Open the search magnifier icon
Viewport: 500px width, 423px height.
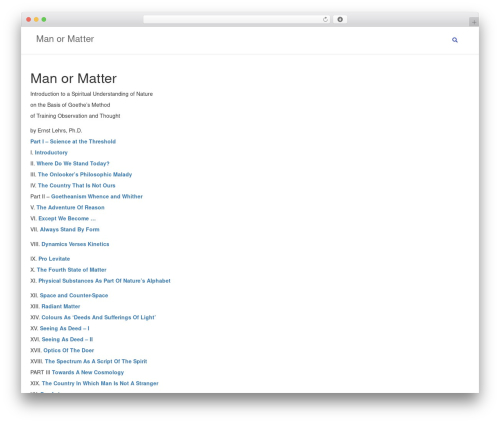coord(455,40)
